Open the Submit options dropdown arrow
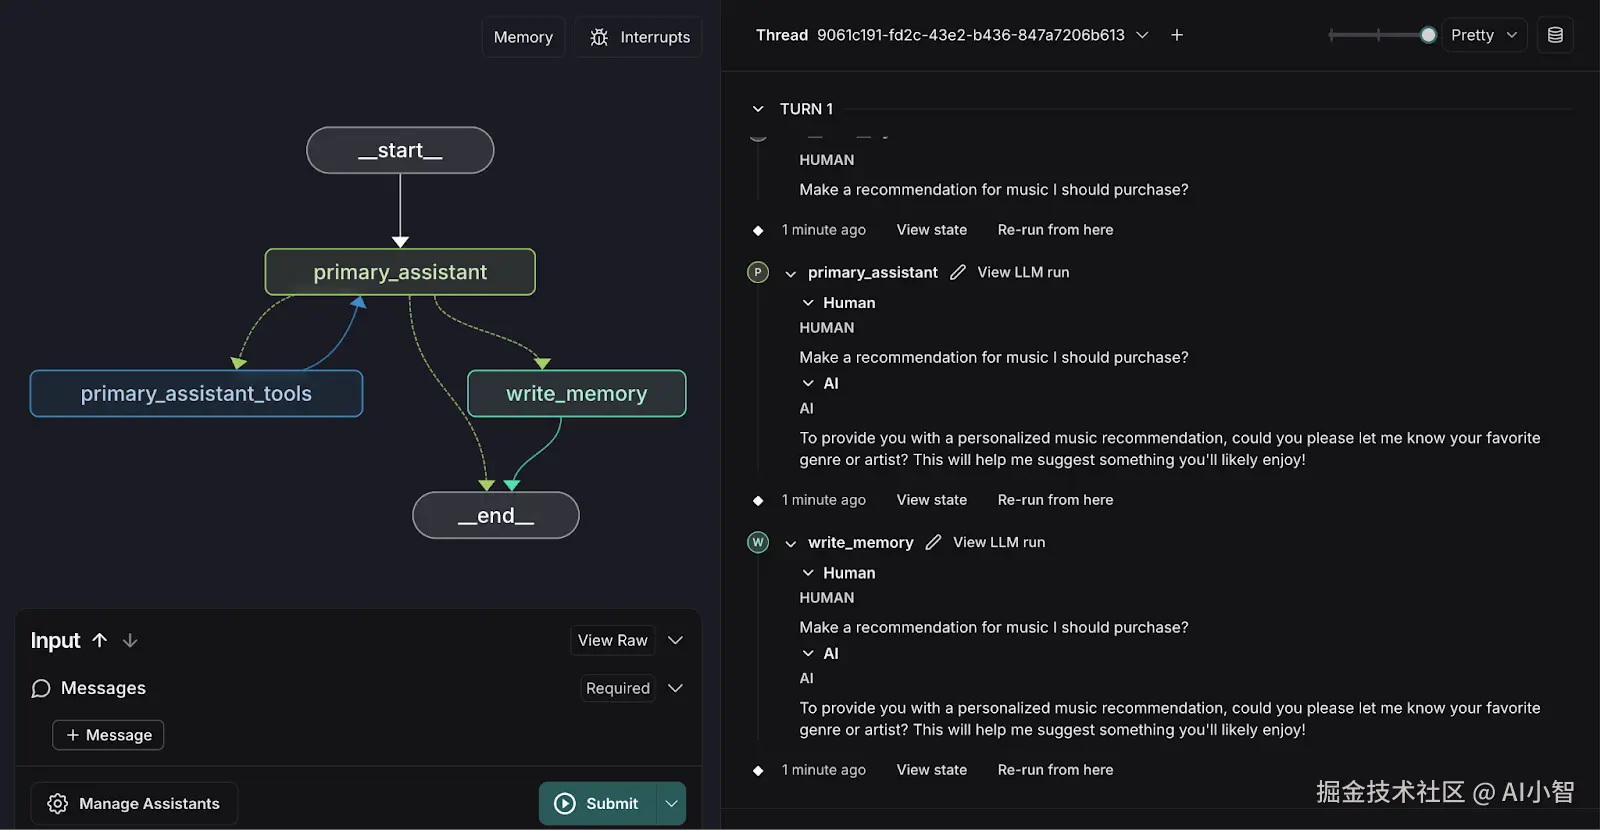Image resolution: width=1600 pixels, height=830 pixels. pos(672,804)
